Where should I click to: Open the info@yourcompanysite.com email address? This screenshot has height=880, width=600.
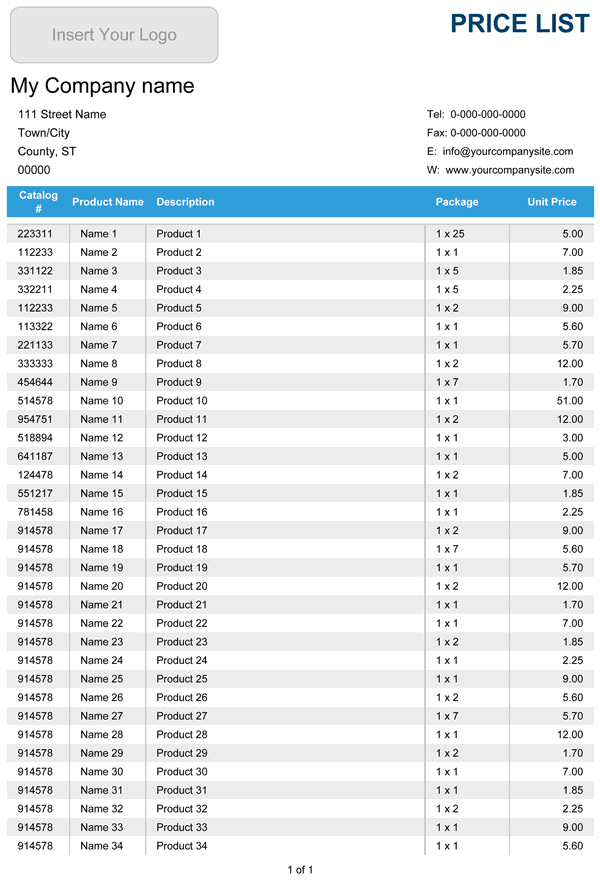coord(508,152)
